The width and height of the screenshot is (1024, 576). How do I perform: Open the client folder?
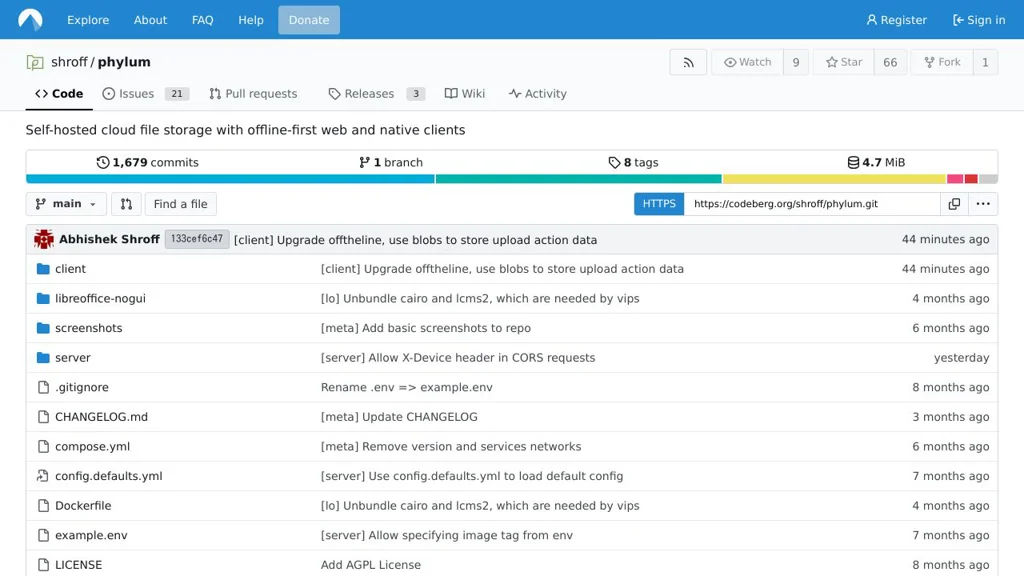click(x=70, y=269)
